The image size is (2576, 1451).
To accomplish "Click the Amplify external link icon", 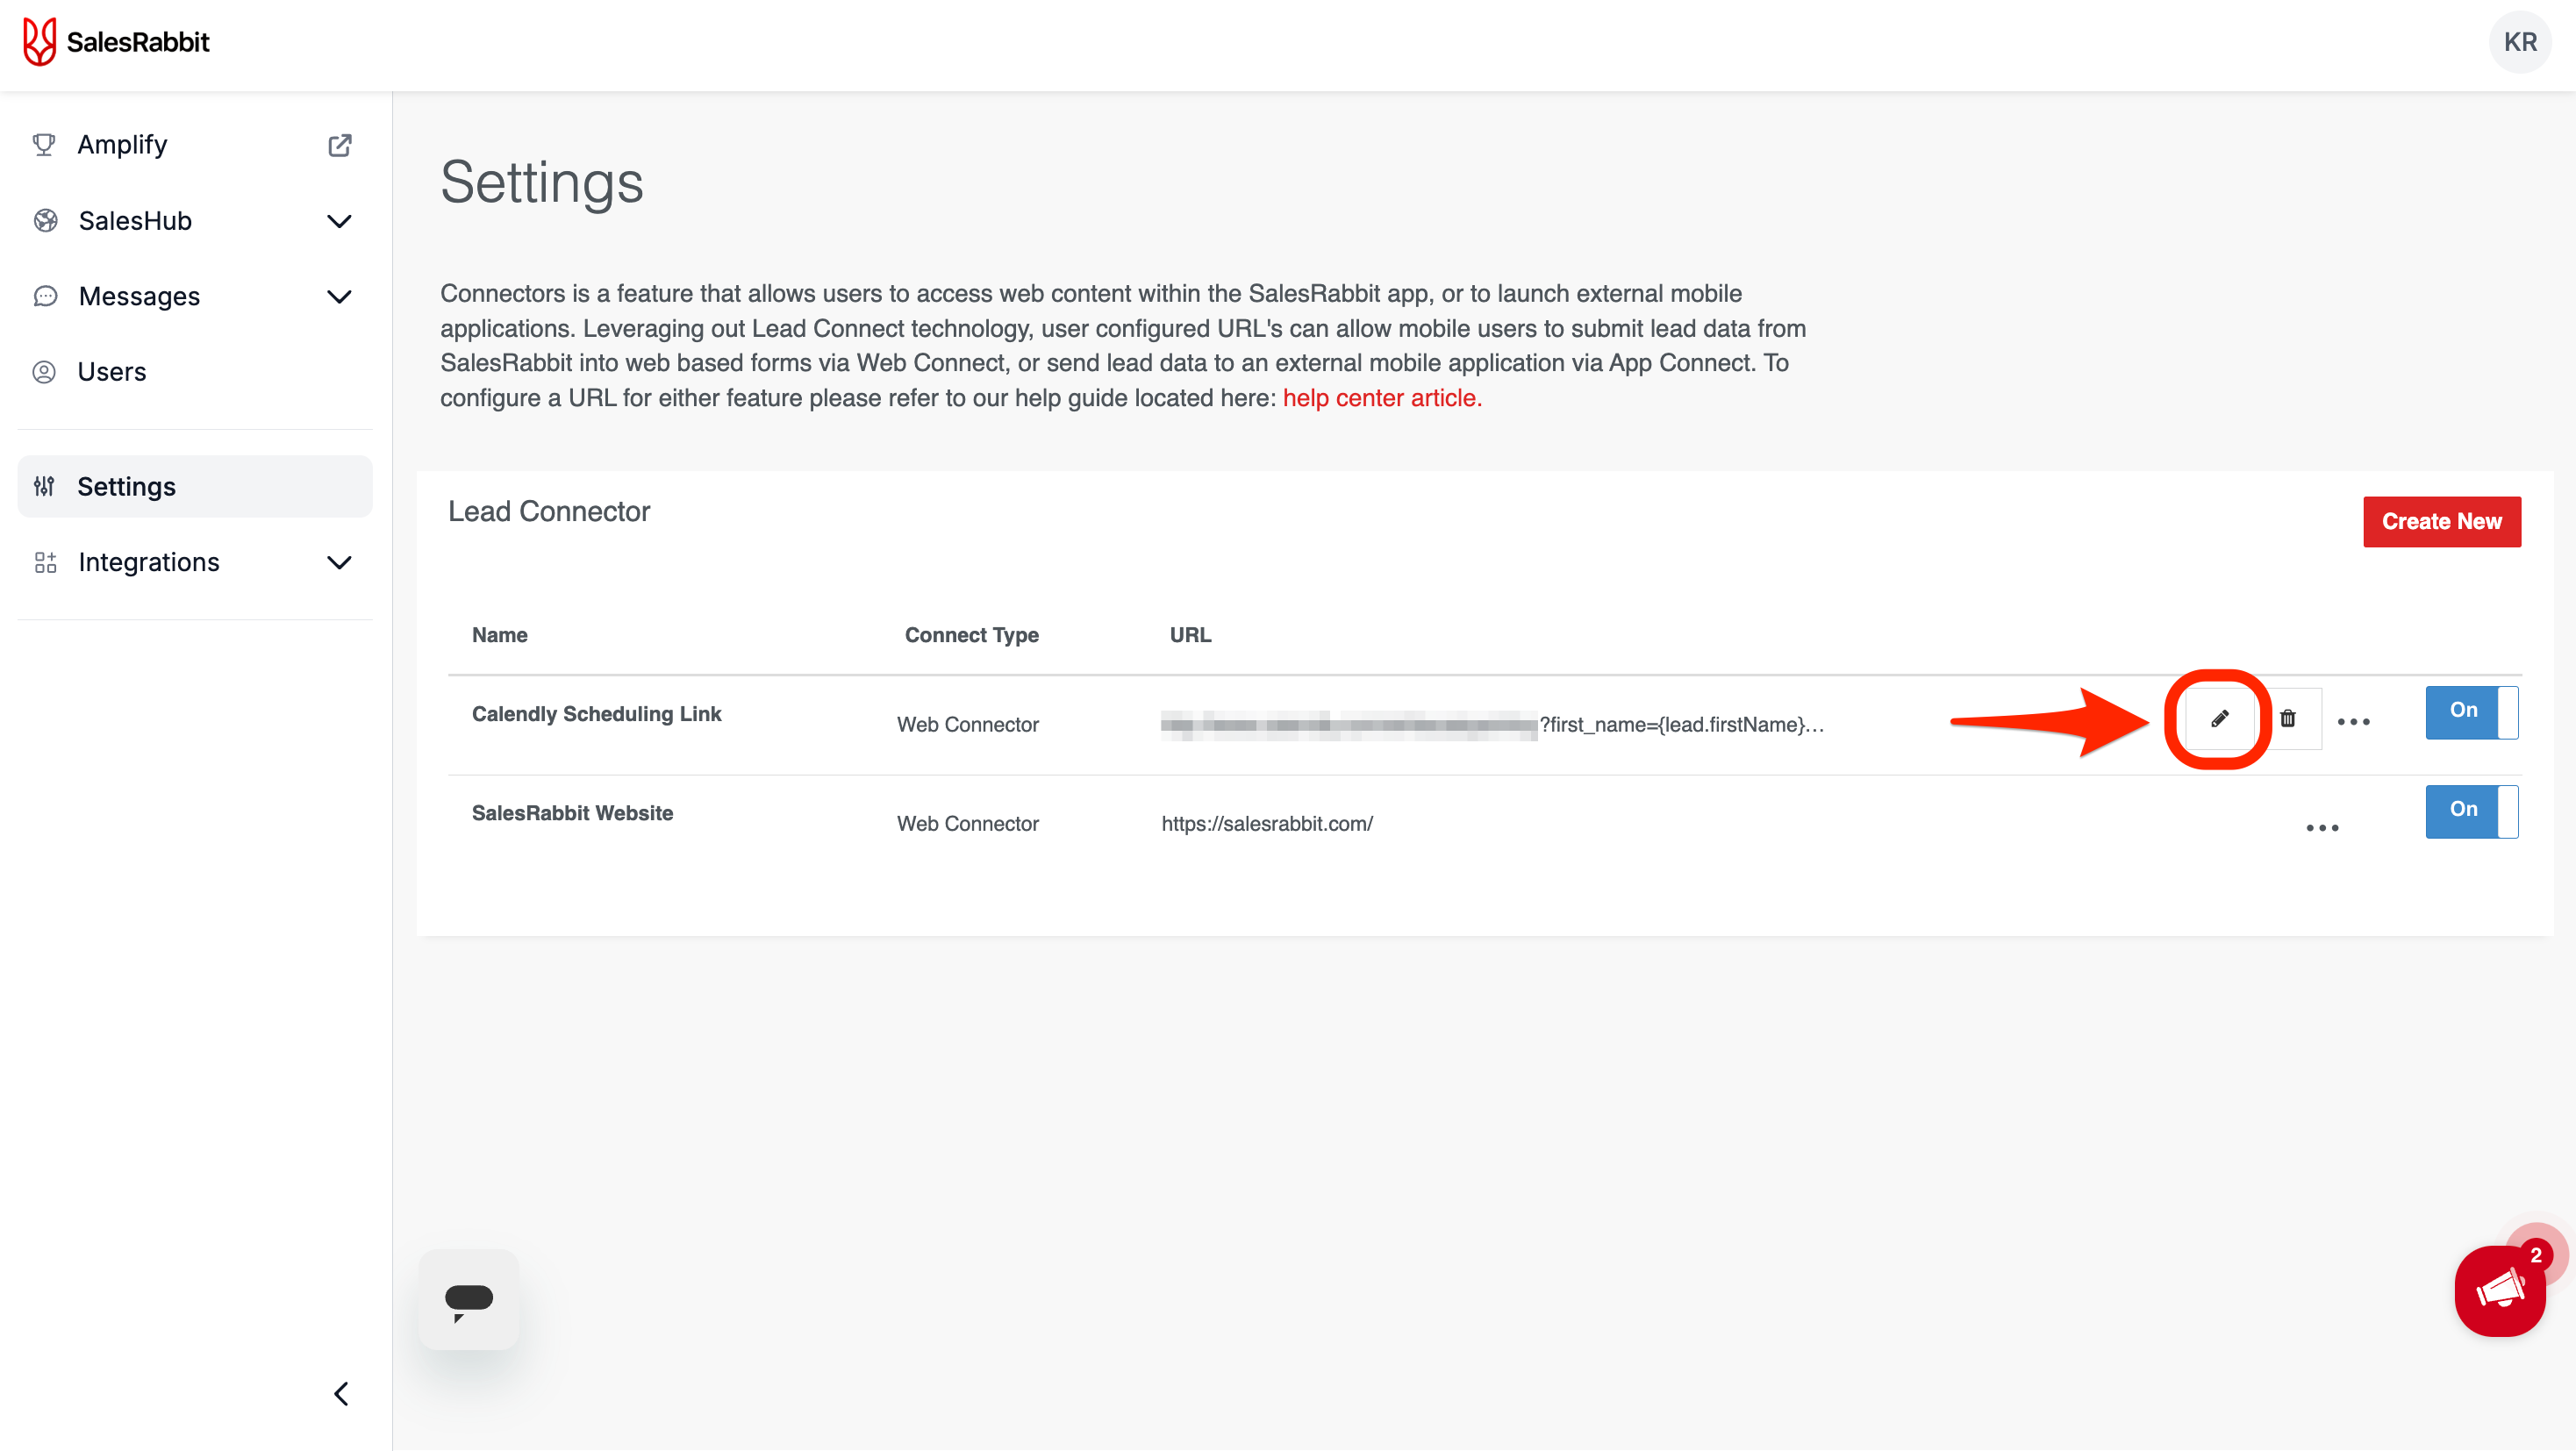I will pyautogui.click(x=340, y=145).
